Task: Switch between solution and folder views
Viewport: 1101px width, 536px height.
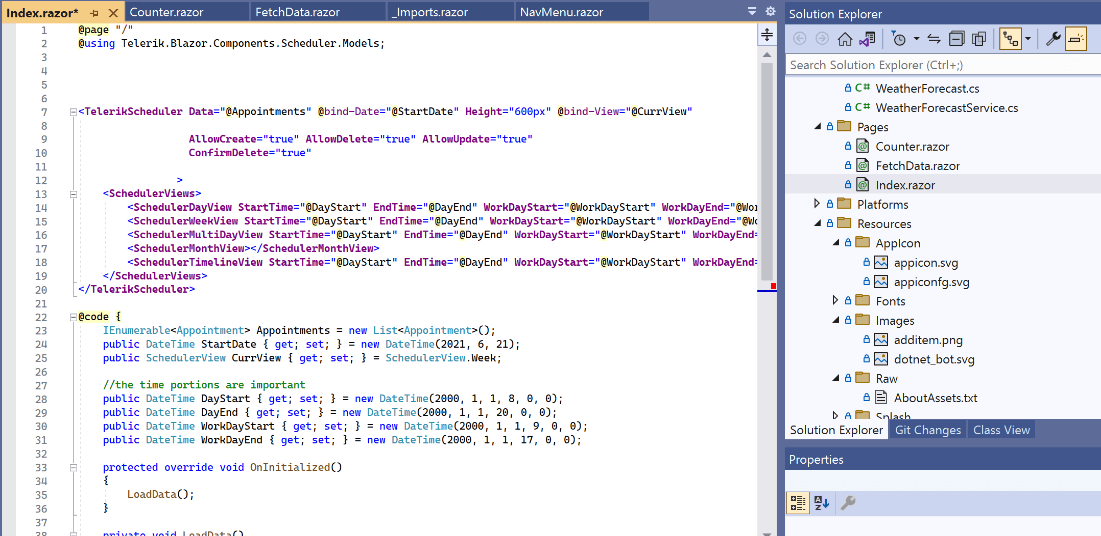Action: 867,39
